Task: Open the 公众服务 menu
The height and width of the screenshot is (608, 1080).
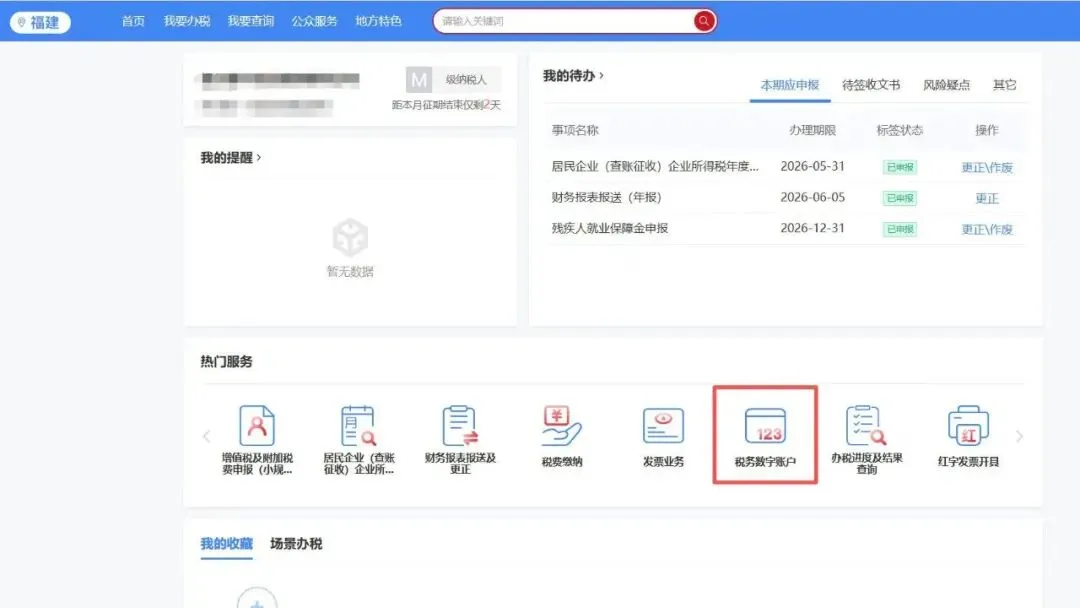Action: click(314, 21)
